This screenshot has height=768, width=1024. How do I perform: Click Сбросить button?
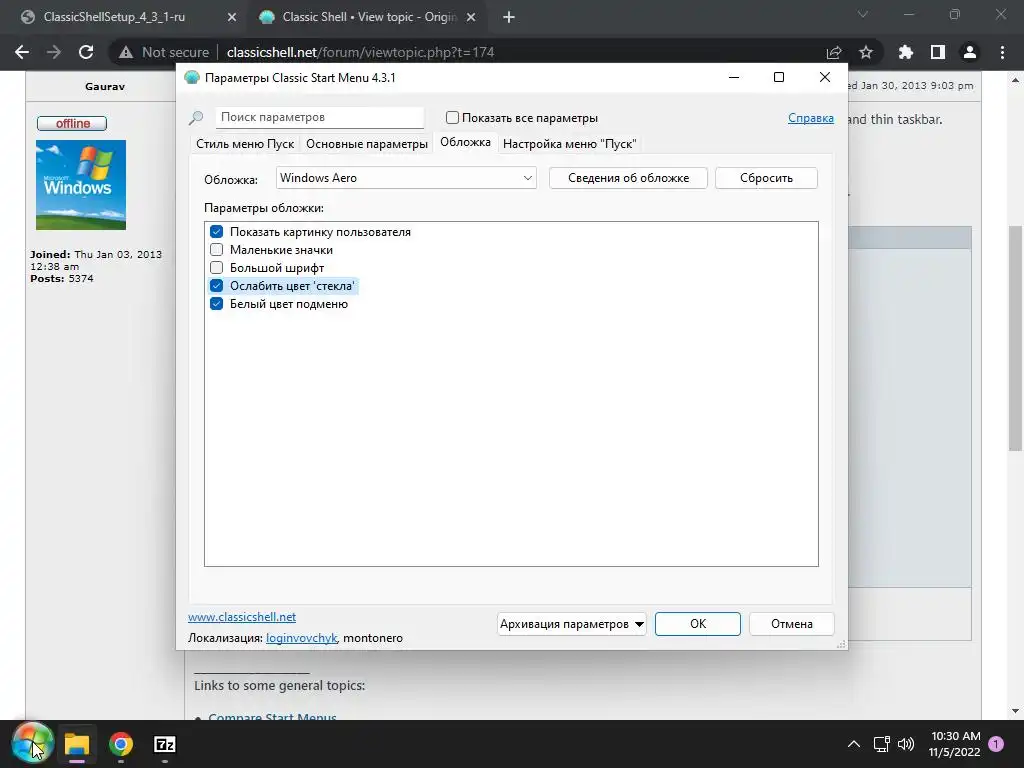click(x=766, y=178)
